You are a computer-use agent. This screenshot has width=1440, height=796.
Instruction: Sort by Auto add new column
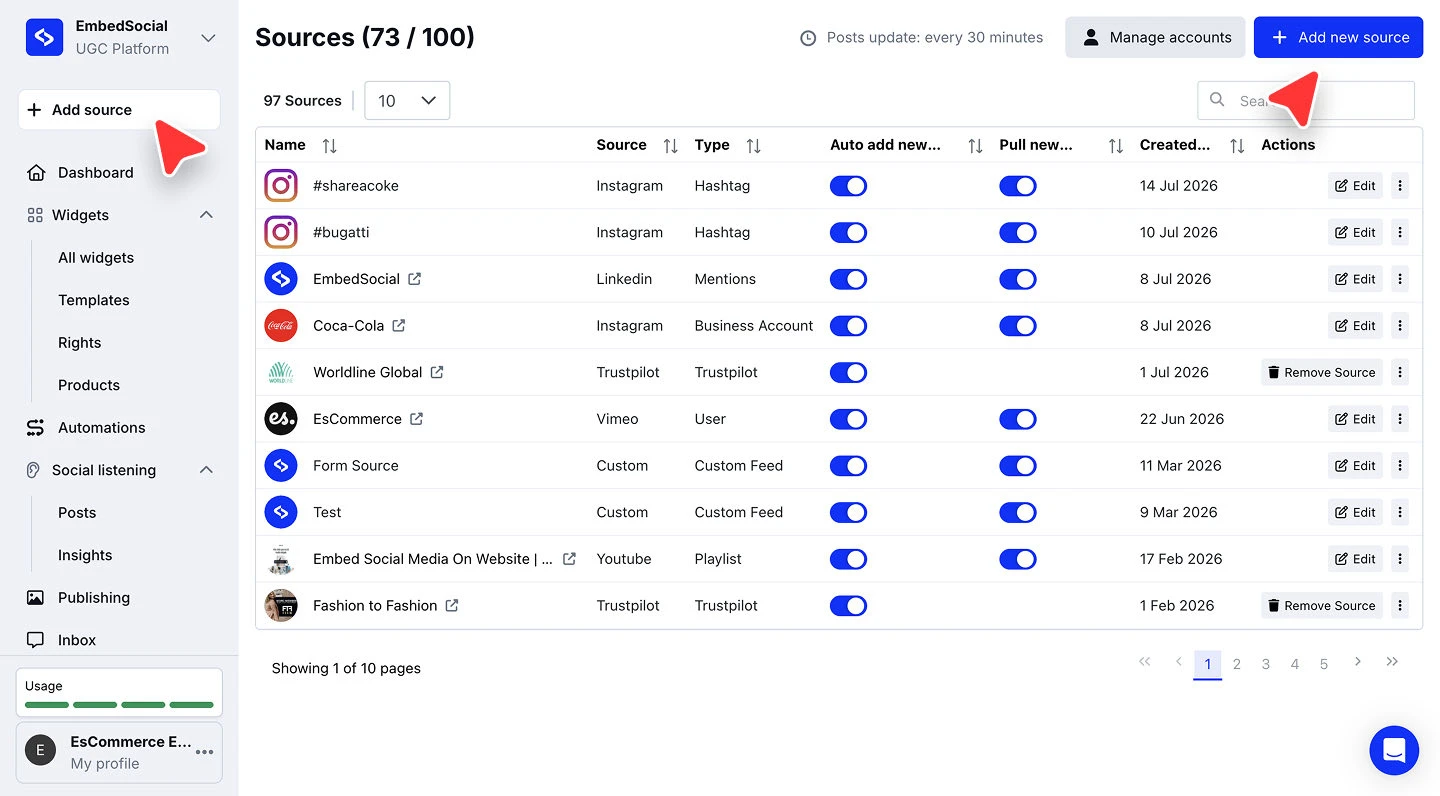coord(975,146)
